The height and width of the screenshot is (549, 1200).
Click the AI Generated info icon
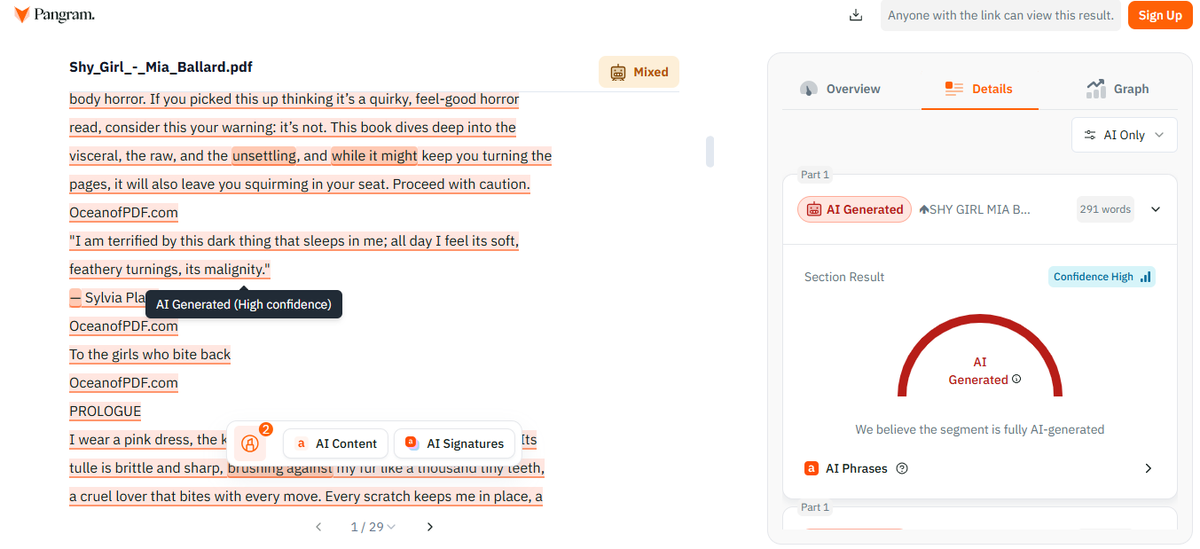coord(1017,380)
